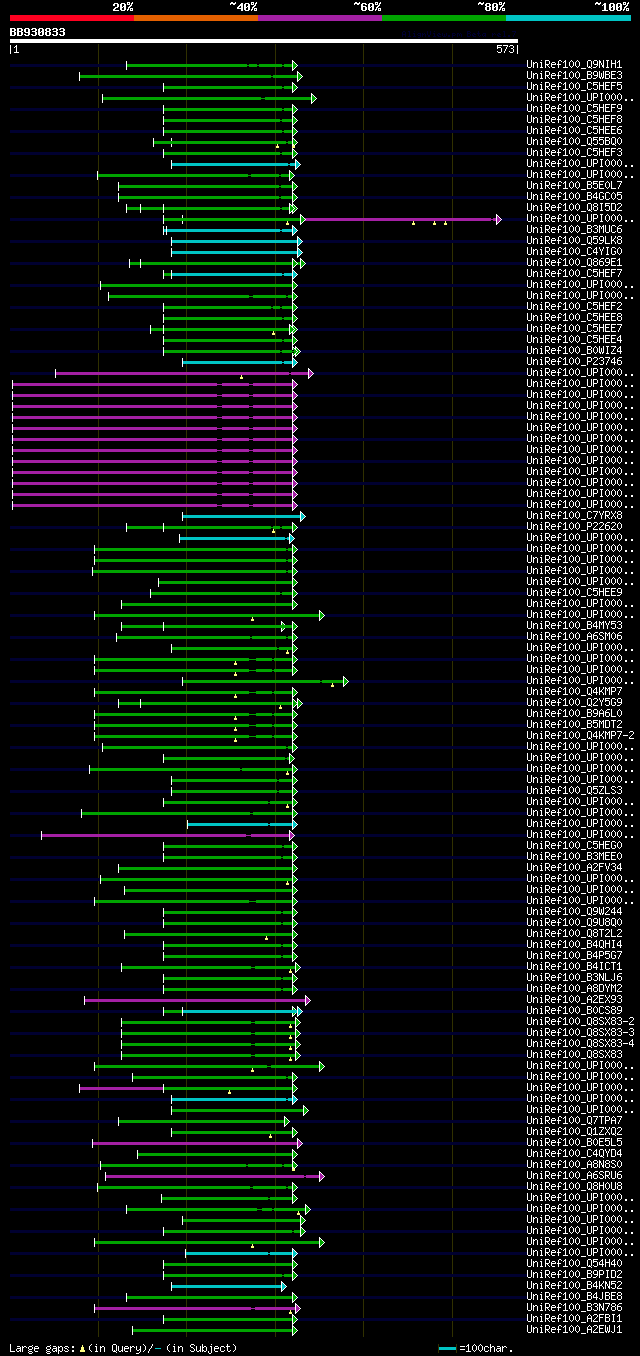Viewport: 640px width, 1356px height.
Task: Click the BB930833 query name
Action: click(38, 32)
